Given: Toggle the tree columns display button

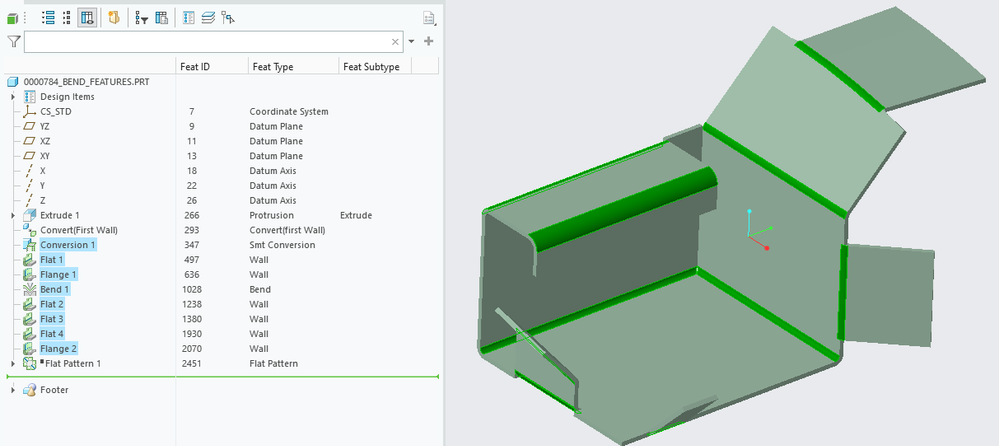Looking at the screenshot, I should pos(87,18).
